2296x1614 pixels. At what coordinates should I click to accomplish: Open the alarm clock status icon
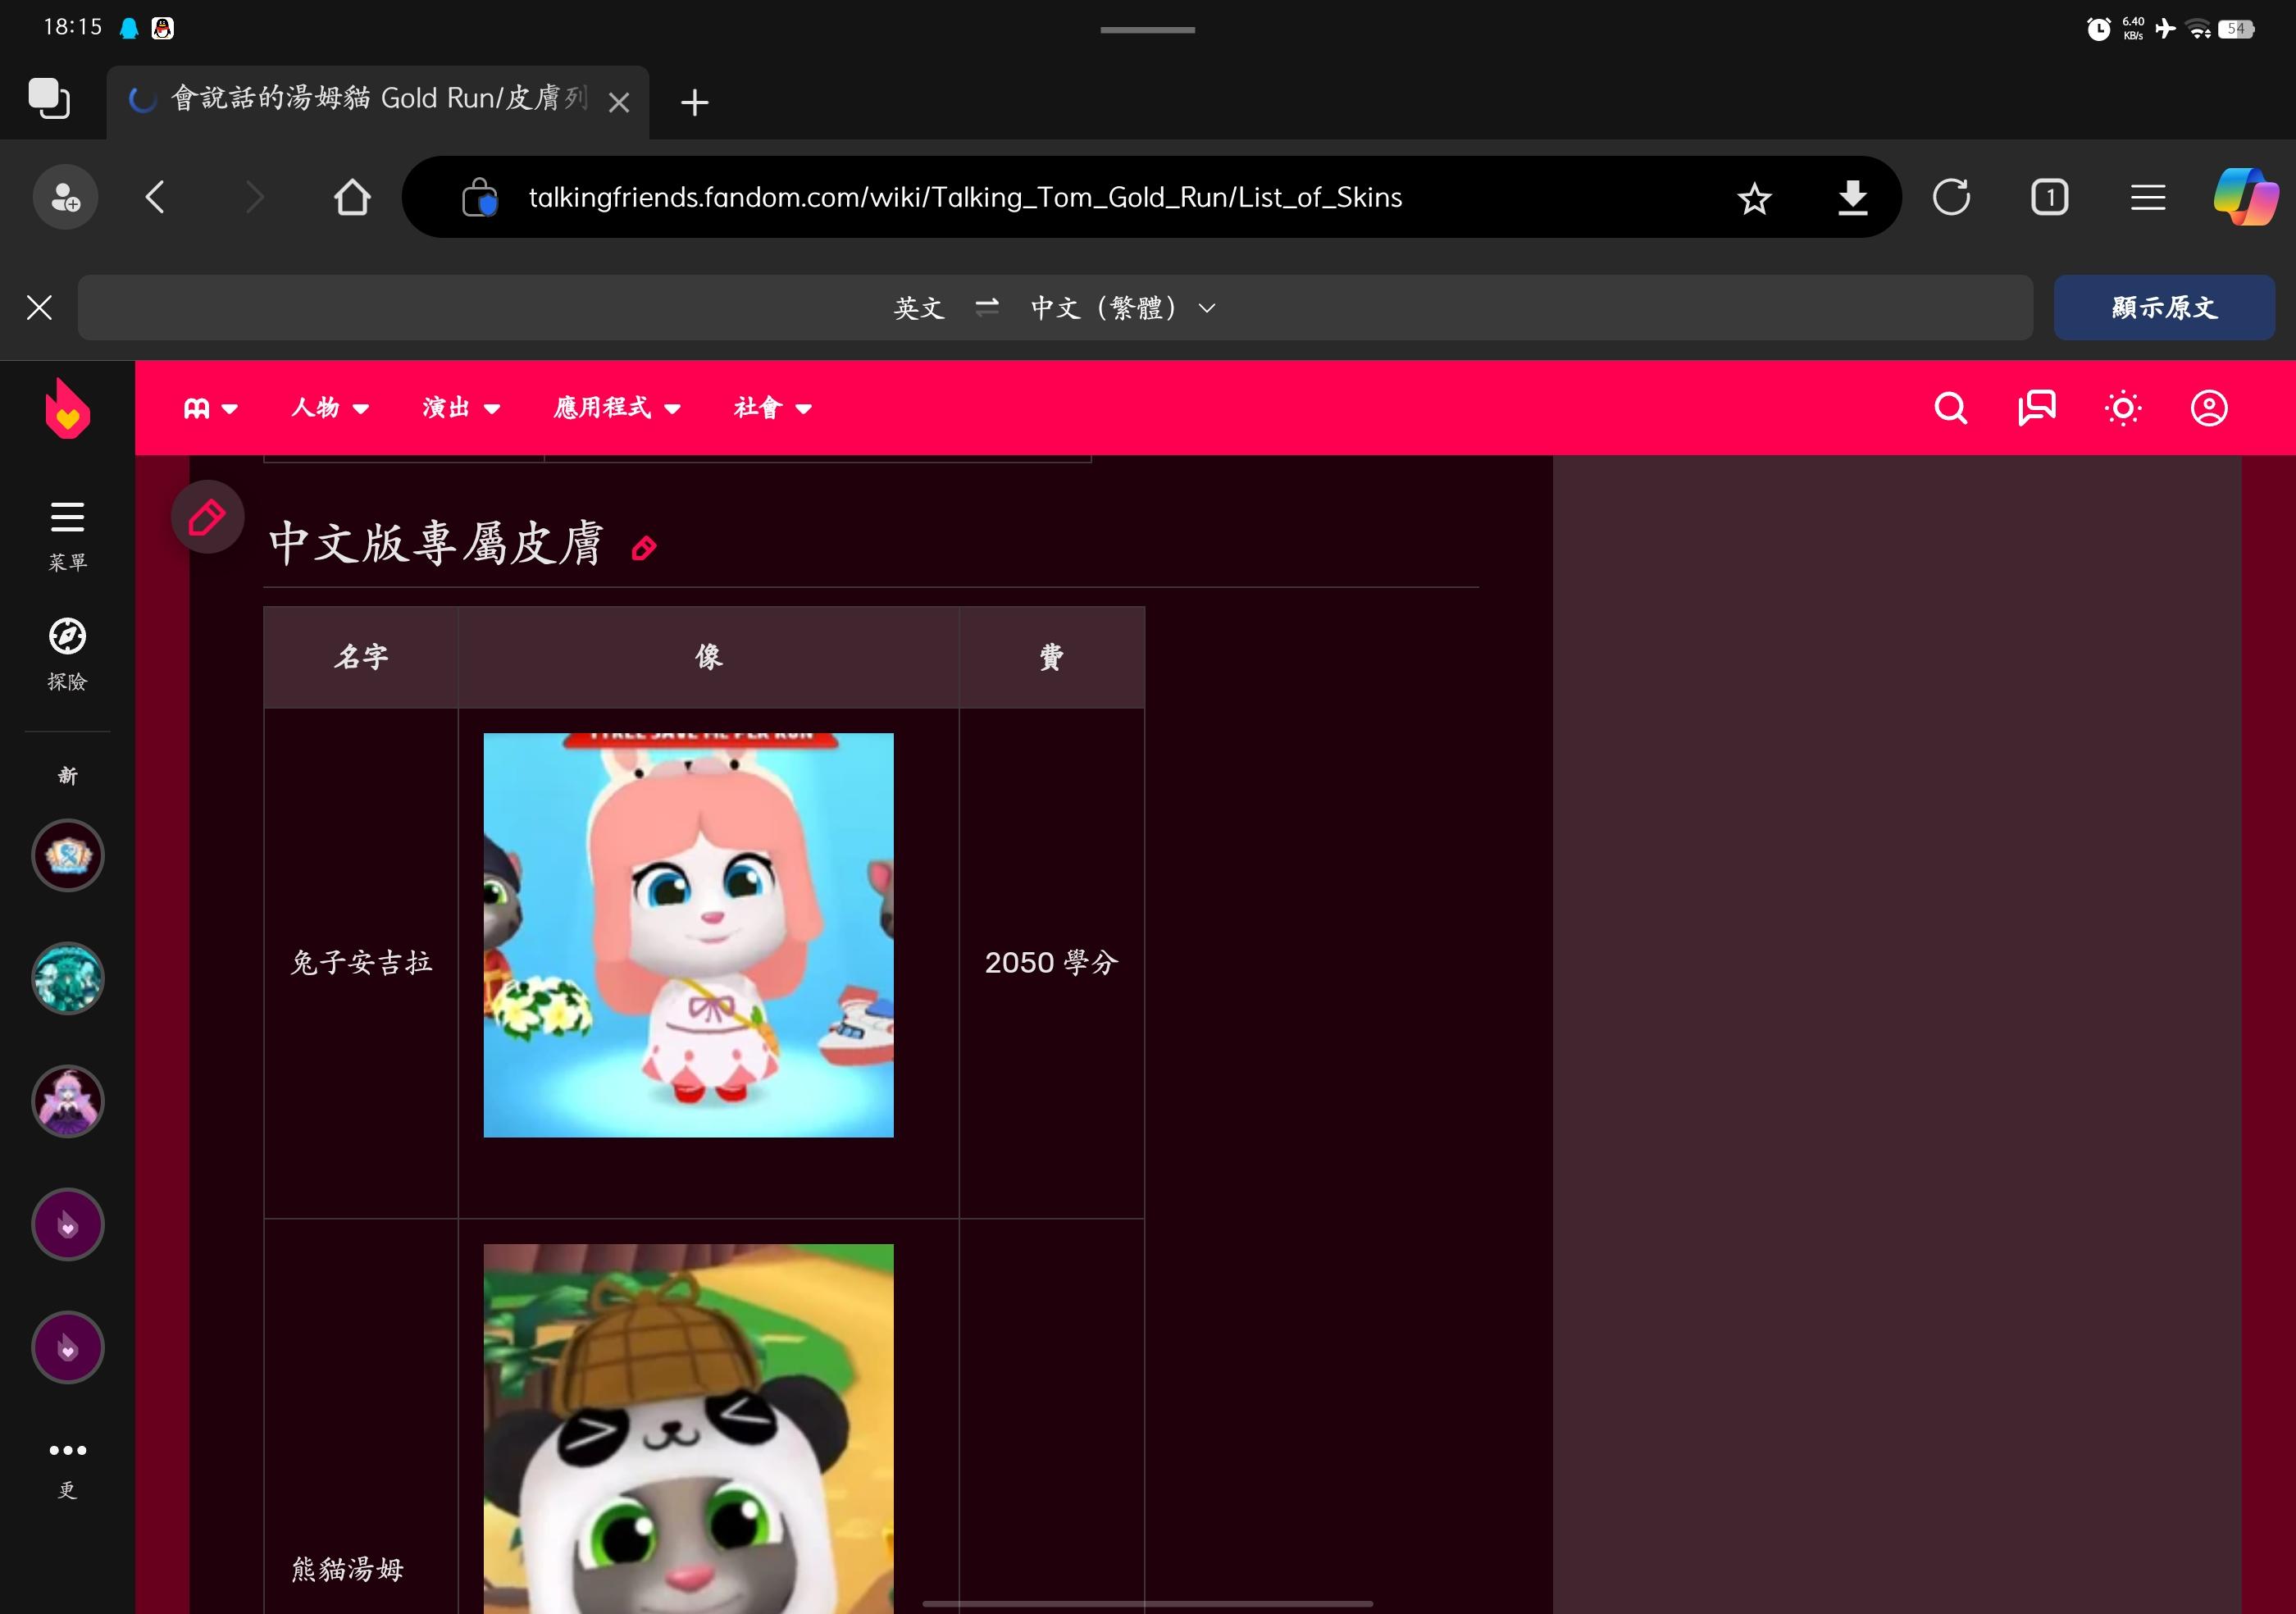click(x=2099, y=28)
